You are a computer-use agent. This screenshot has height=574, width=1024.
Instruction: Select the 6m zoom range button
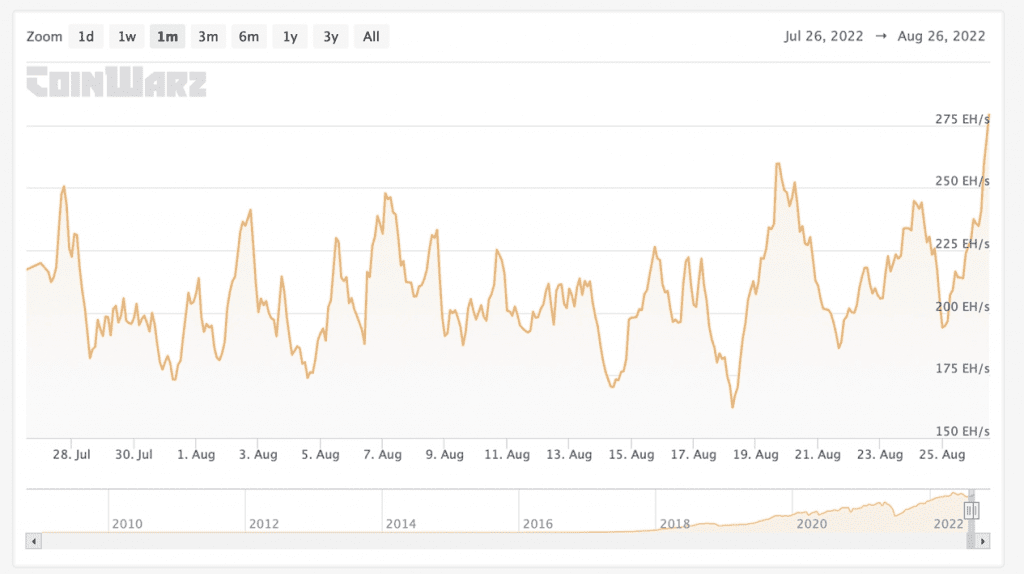point(248,37)
